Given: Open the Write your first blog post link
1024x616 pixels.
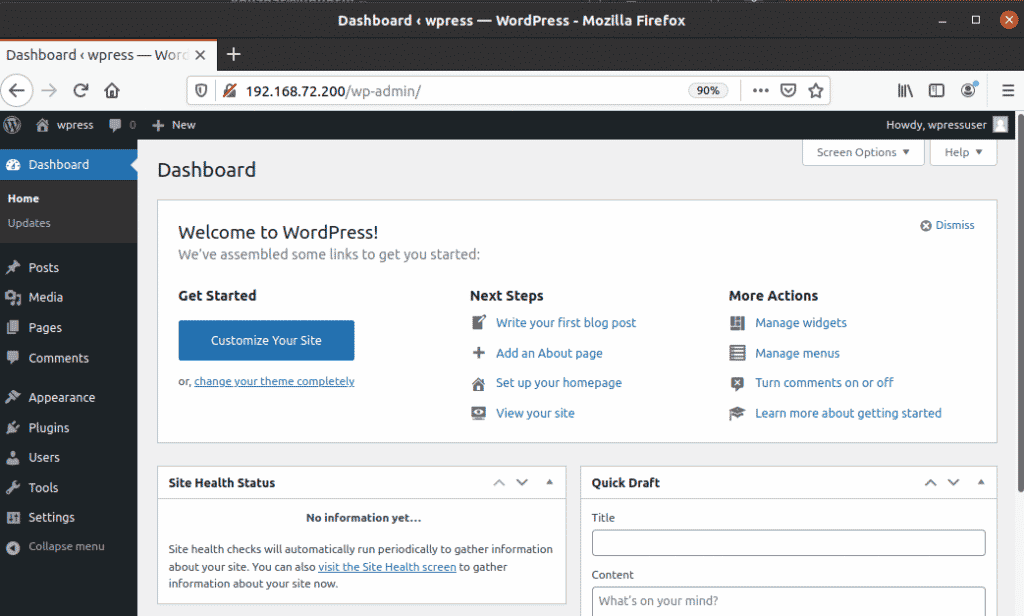Looking at the screenshot, I should coord(565,323).
